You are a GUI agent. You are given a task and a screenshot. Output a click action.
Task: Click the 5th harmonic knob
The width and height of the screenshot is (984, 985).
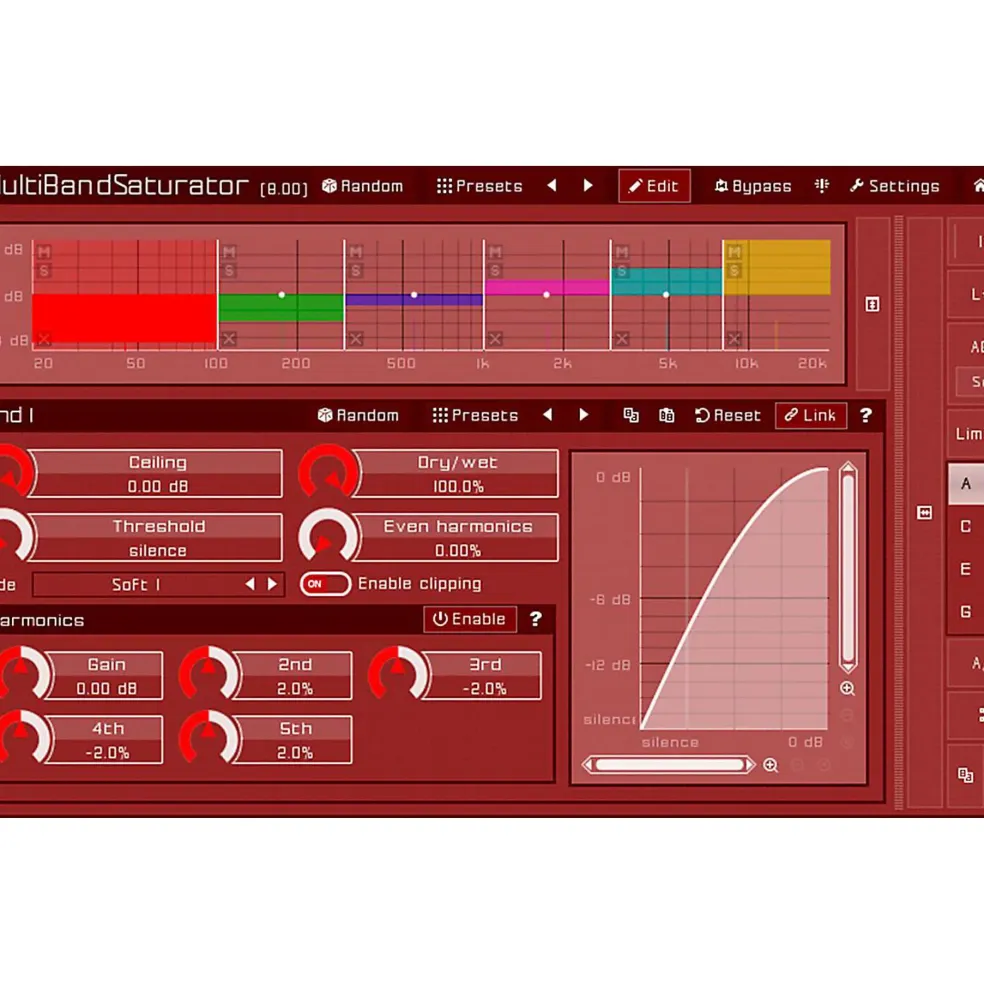pyautogui.click(x=209, y=739)
